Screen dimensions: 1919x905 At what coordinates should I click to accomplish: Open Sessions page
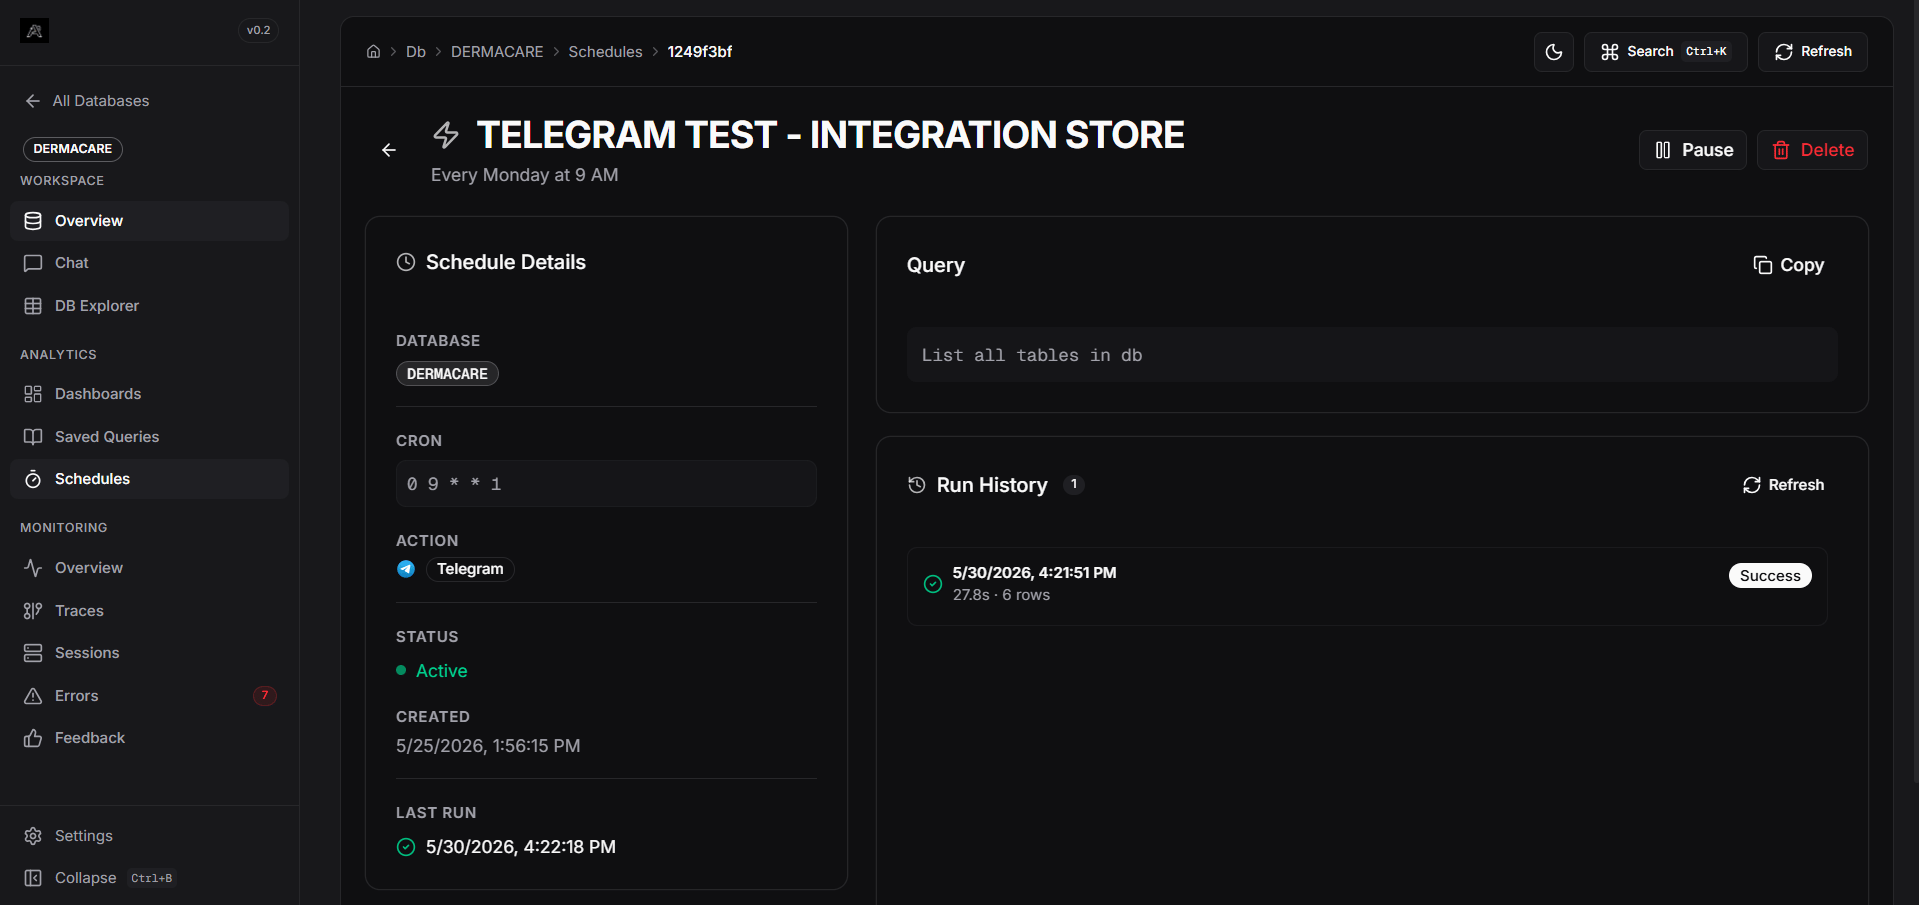click(149, 653)
